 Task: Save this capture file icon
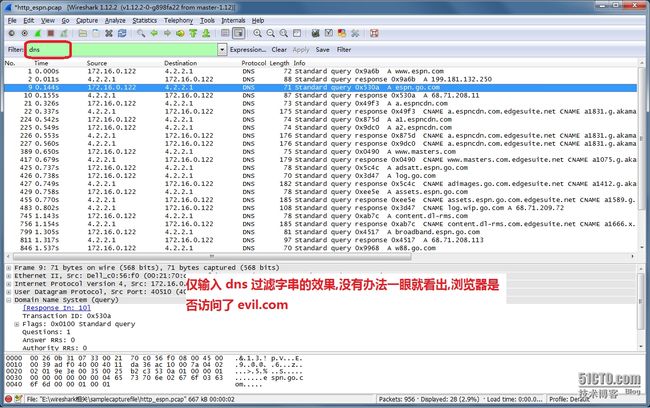click(x=96, y=33)
